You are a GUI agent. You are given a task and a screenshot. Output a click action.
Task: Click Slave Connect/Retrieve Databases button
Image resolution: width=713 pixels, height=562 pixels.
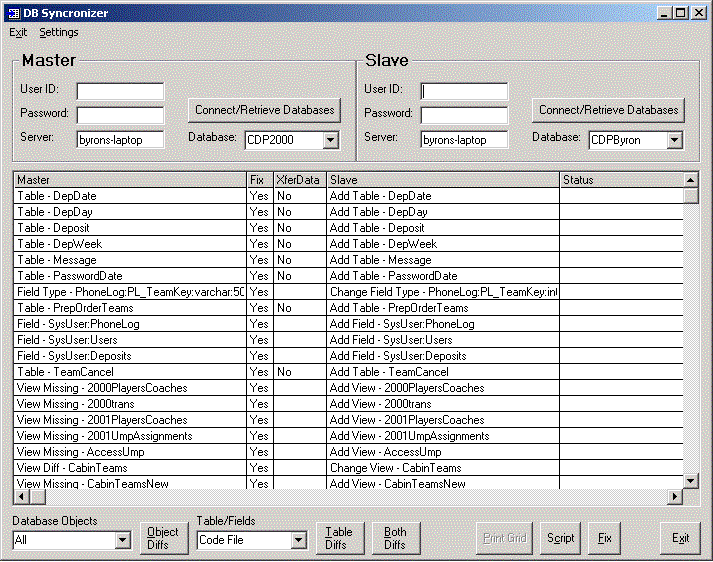click(x=608, y=110)
